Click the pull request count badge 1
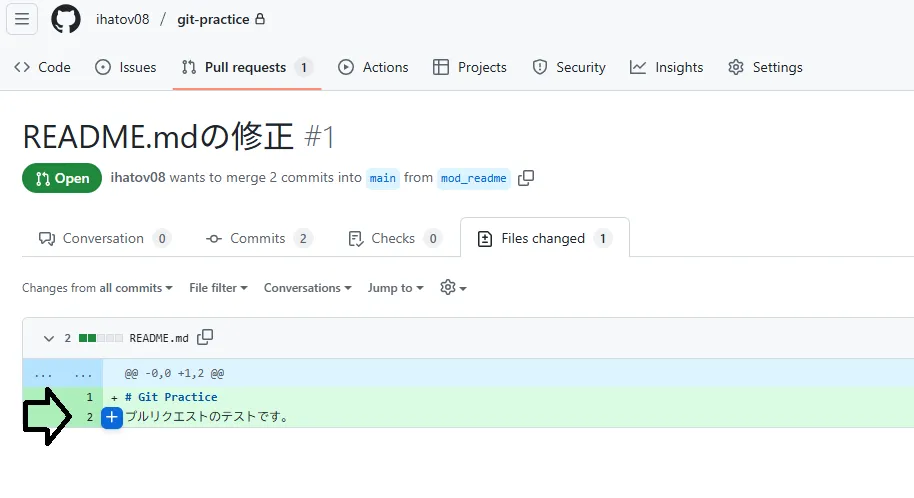This screenshot has height=498, width=914. (304, 68)
